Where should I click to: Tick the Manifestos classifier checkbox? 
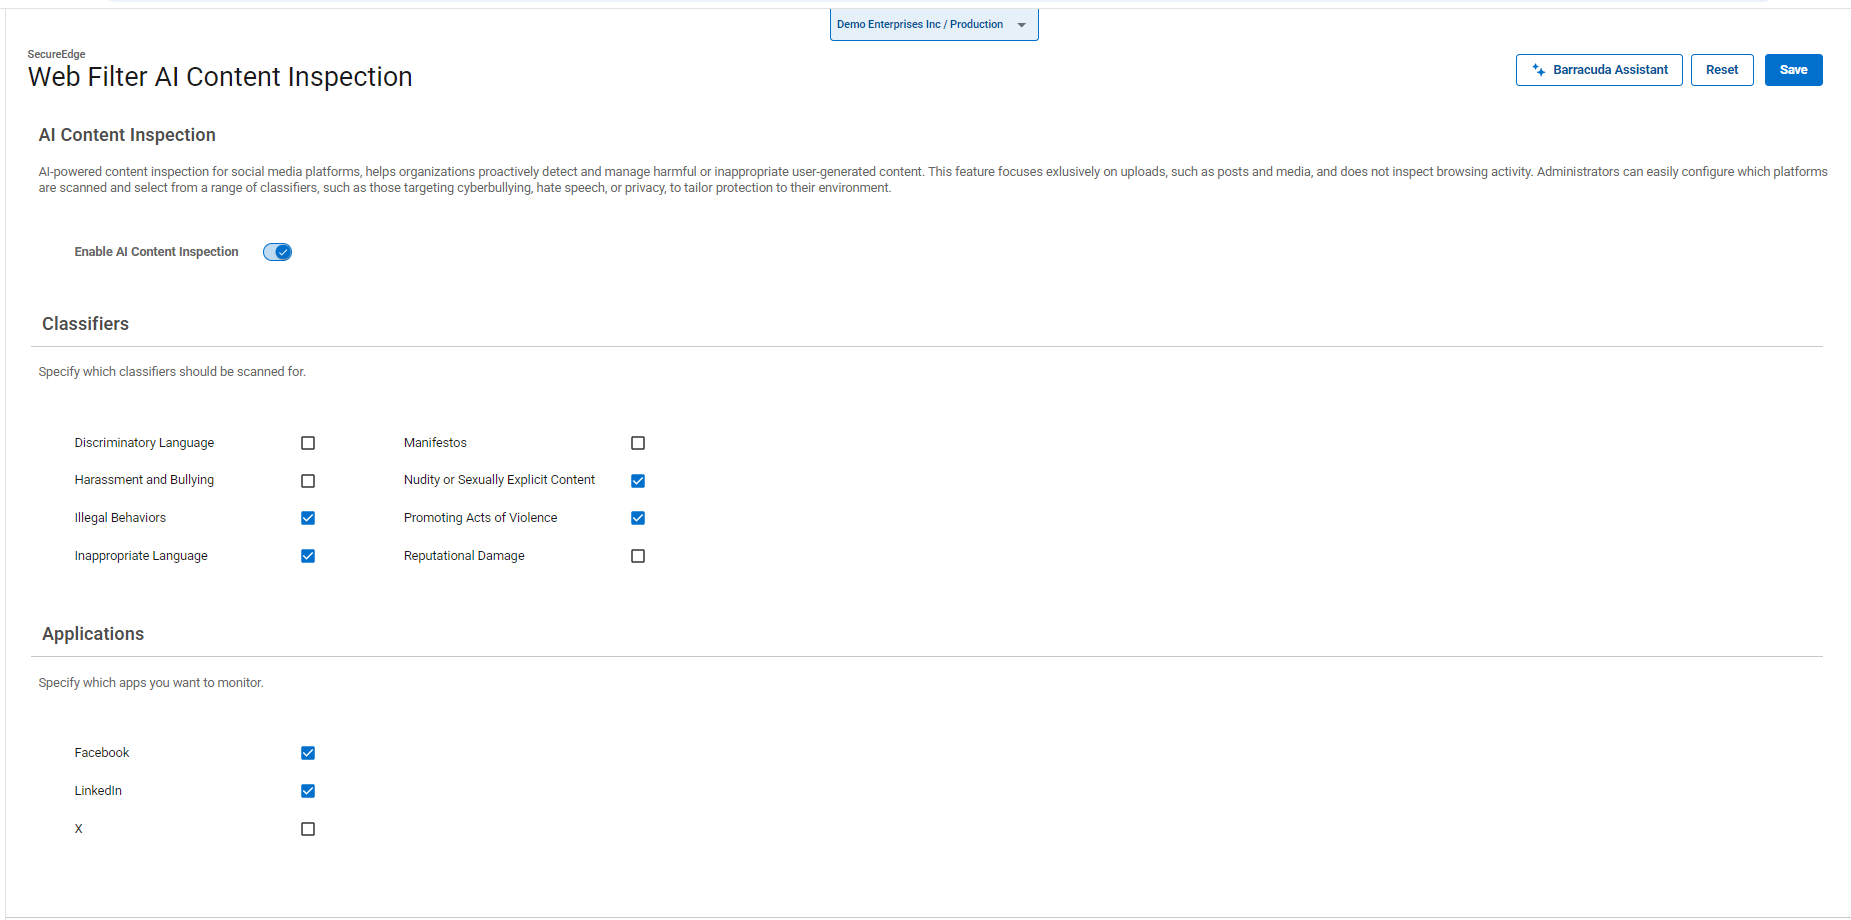(x=638, y=443)
